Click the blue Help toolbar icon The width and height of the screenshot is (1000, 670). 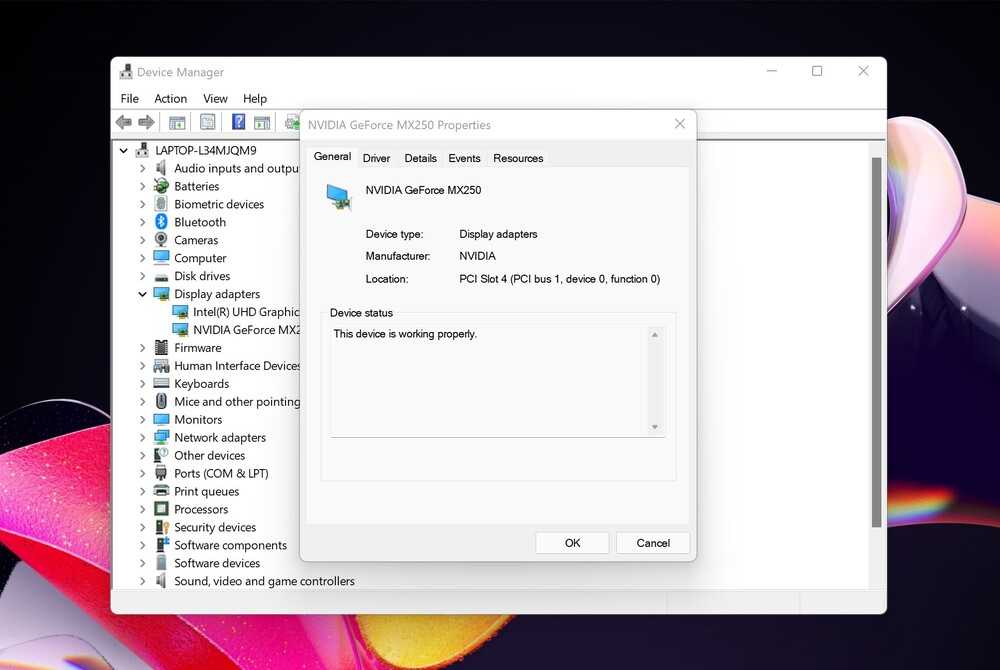pos(238,122)
